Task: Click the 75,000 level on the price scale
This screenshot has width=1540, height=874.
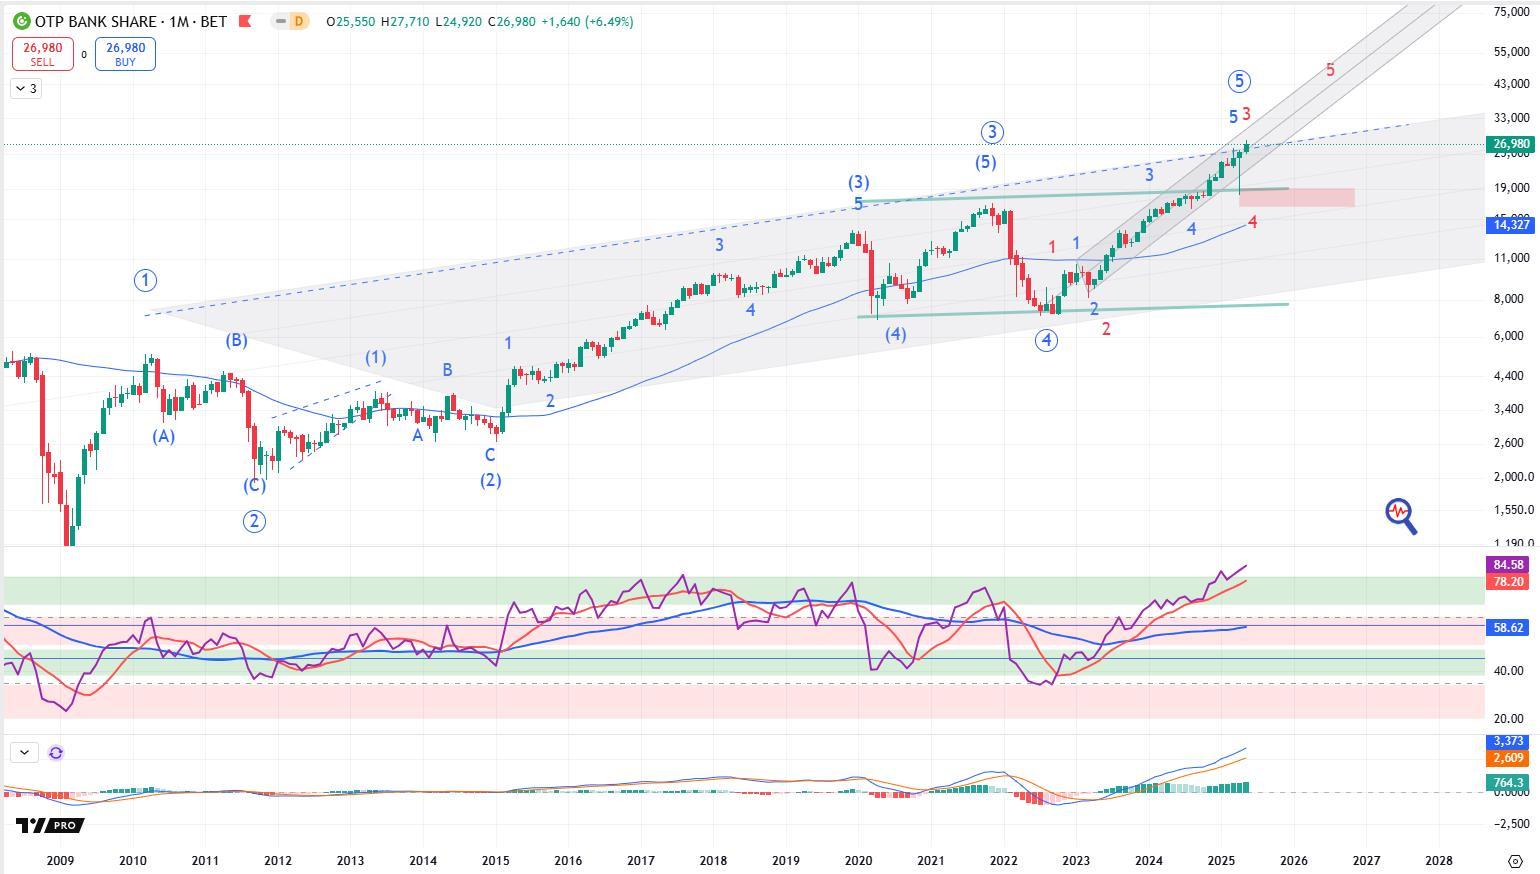Action: click(1511, 12)
